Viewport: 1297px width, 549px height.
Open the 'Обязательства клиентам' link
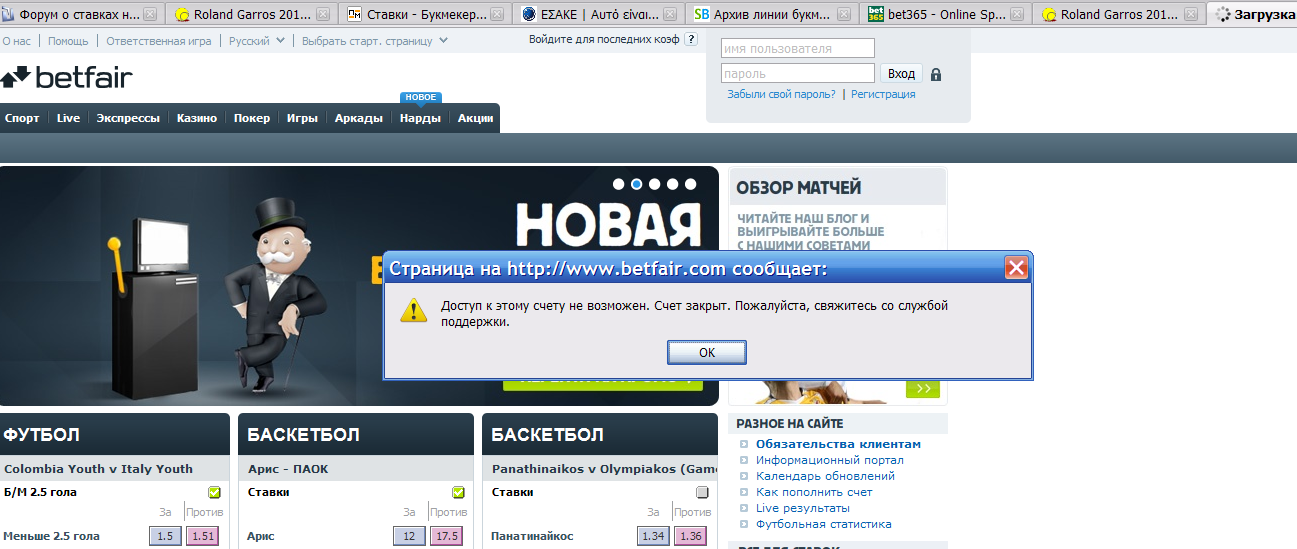(838, 444)
